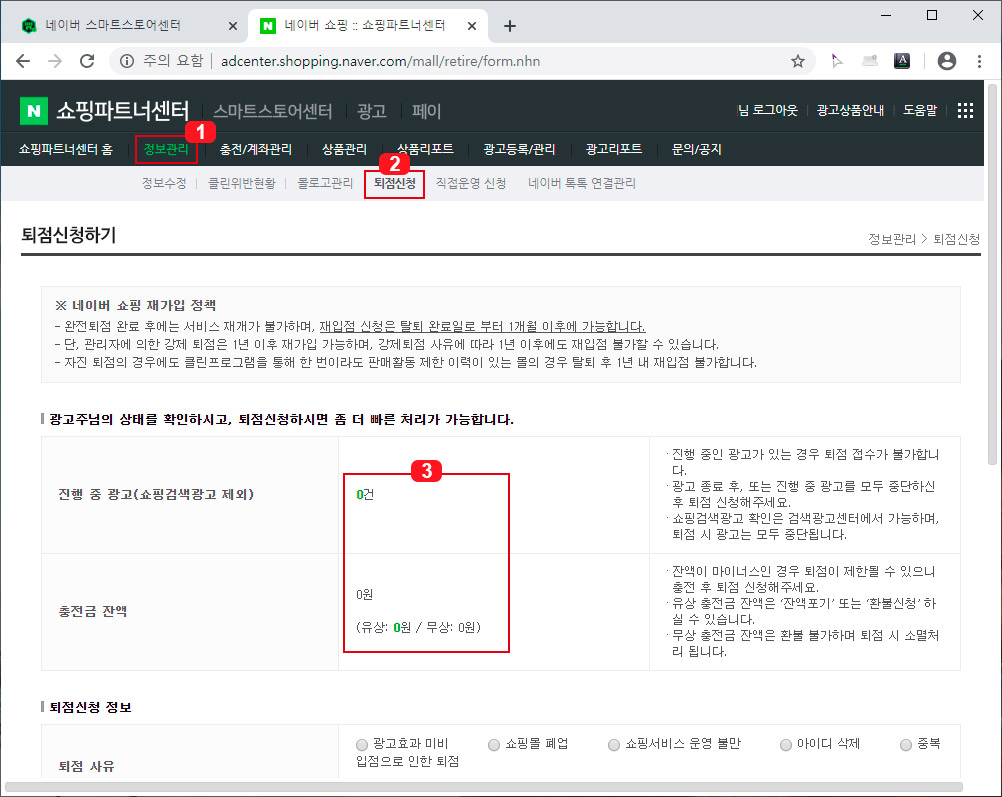Open the 문의/공지 menu
Screen dimensions: 1002x797
pyautogui.click(x=697, y=149)
